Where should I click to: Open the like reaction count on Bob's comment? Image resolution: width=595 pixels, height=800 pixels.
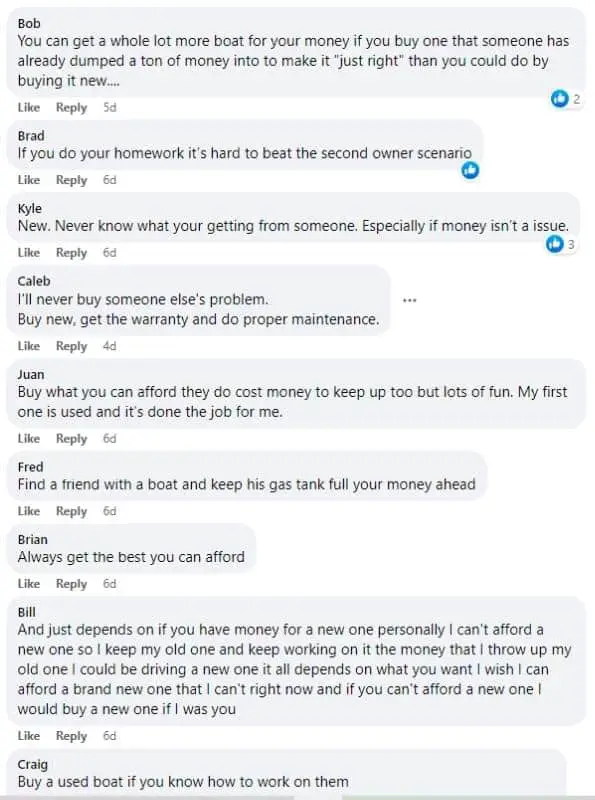click(x=566, y=98)
